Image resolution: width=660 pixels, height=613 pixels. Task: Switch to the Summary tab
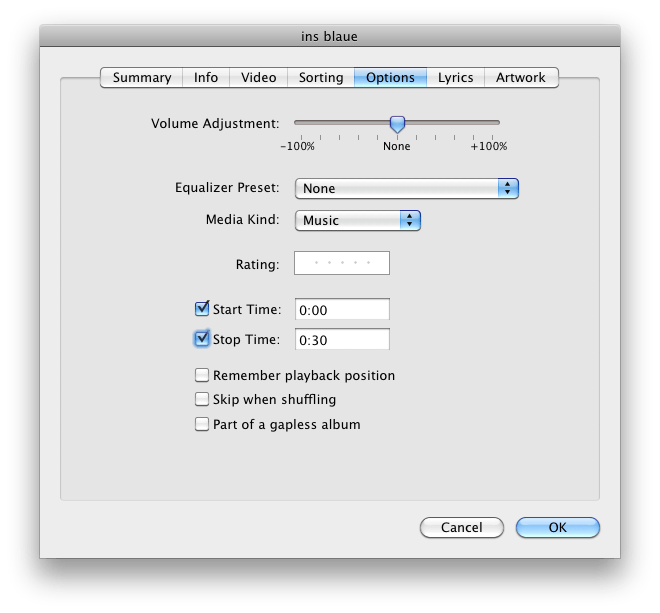[142, 77]
